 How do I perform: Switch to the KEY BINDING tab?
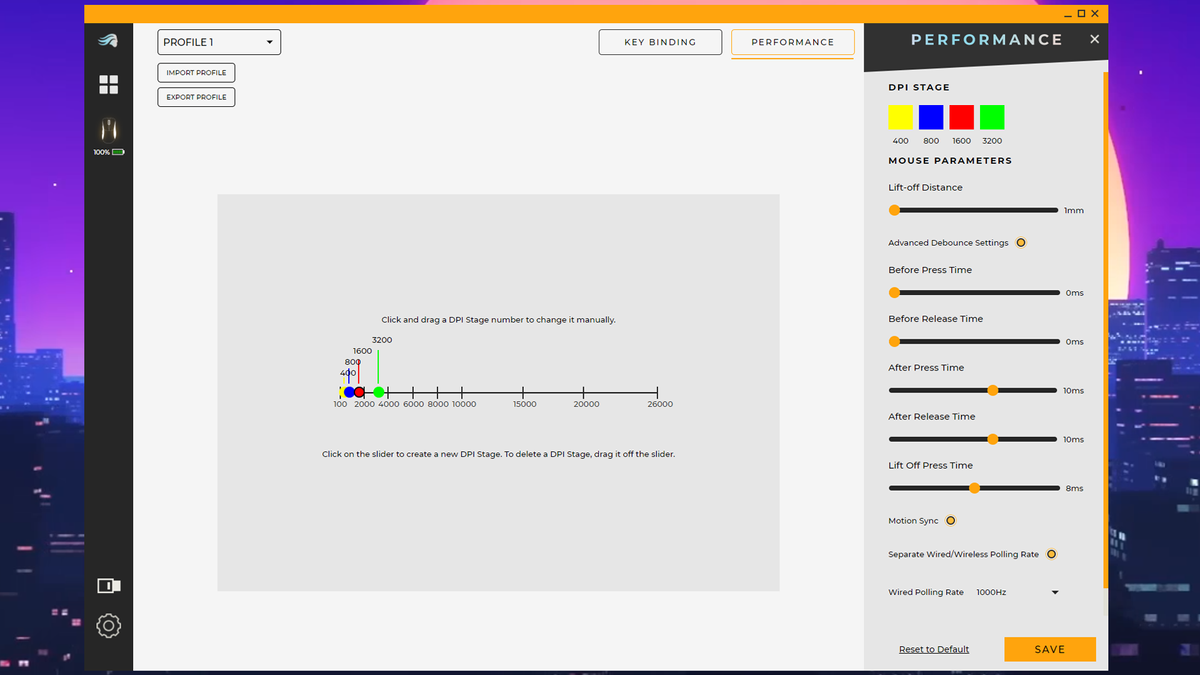click(x=660, y=42)
